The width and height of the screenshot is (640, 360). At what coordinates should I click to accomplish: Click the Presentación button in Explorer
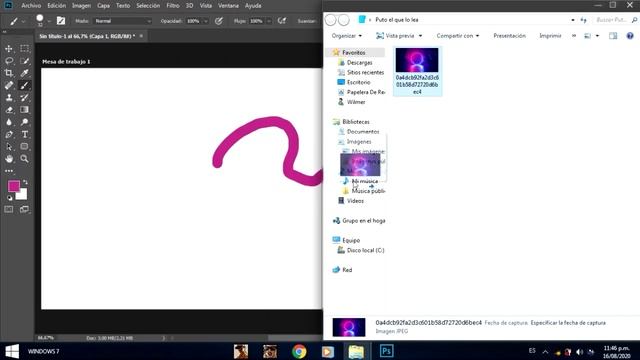[509, 36]
